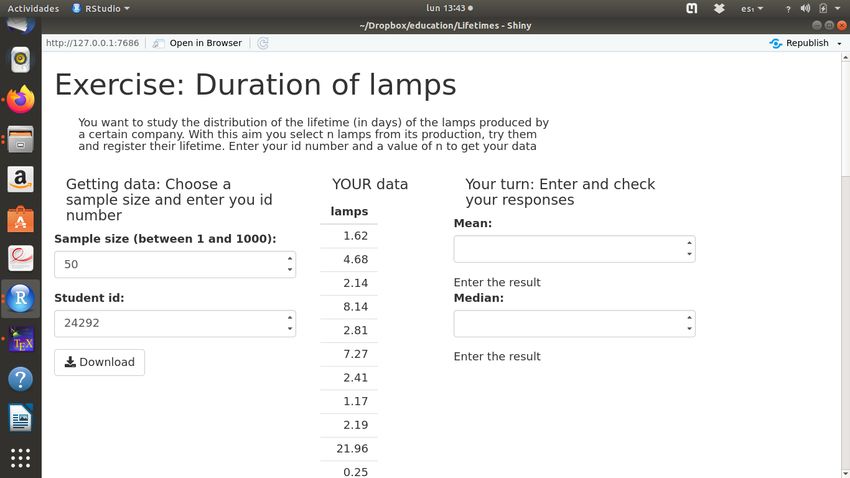Viewport: 850px width, 478px height.
Task: Open the red document viewer dock icon
Action: 21,259
